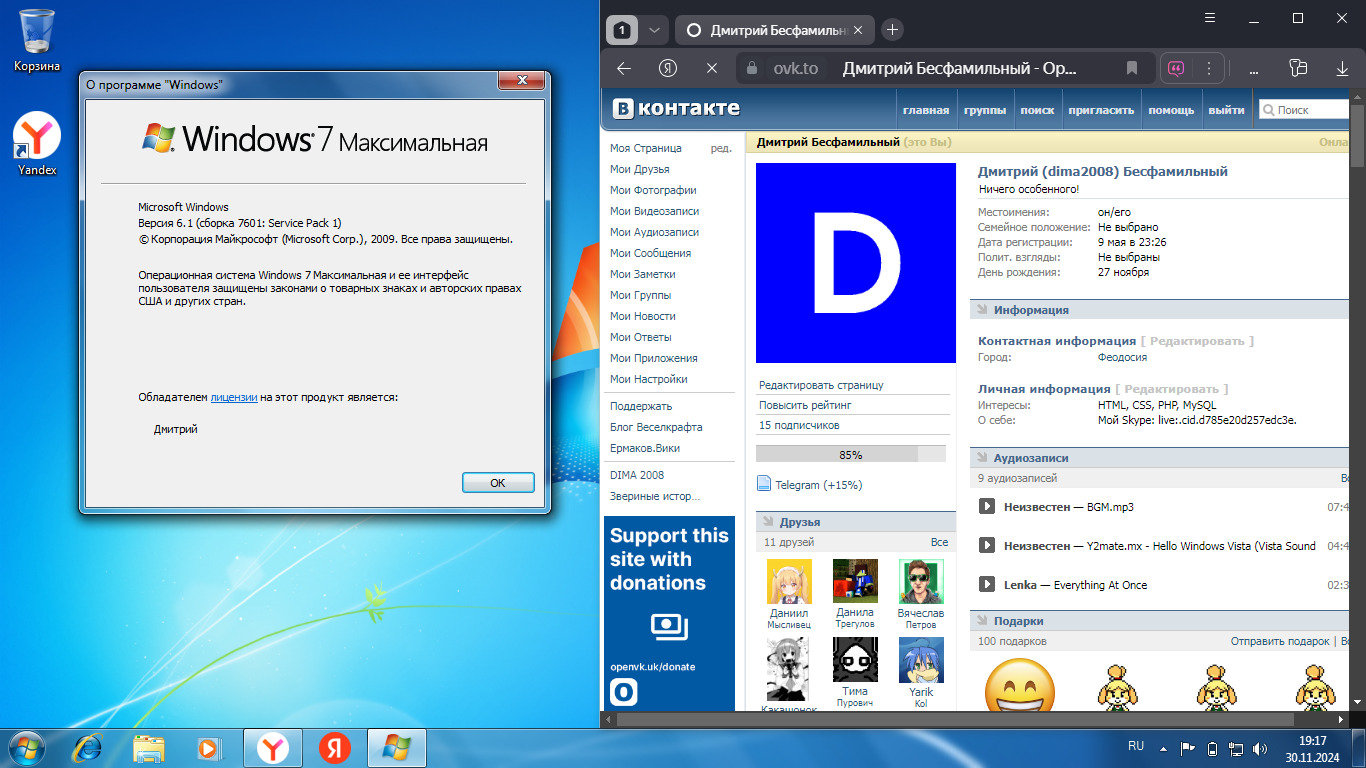Collapse the Друзья section header
Image resolution: width=1366 pixels, height=768 pixels.
(x=798, y=522)
